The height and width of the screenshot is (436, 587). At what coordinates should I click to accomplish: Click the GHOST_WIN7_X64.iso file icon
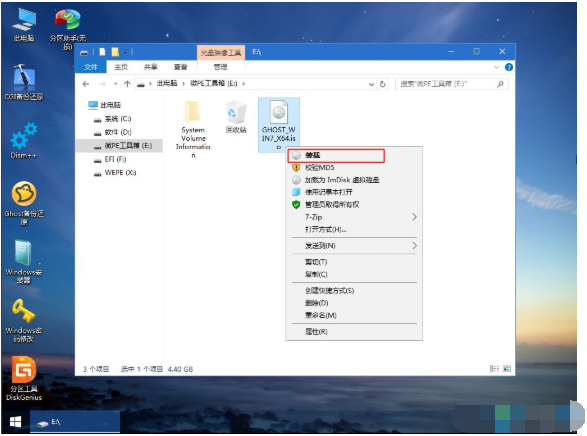tap(279, 125)
